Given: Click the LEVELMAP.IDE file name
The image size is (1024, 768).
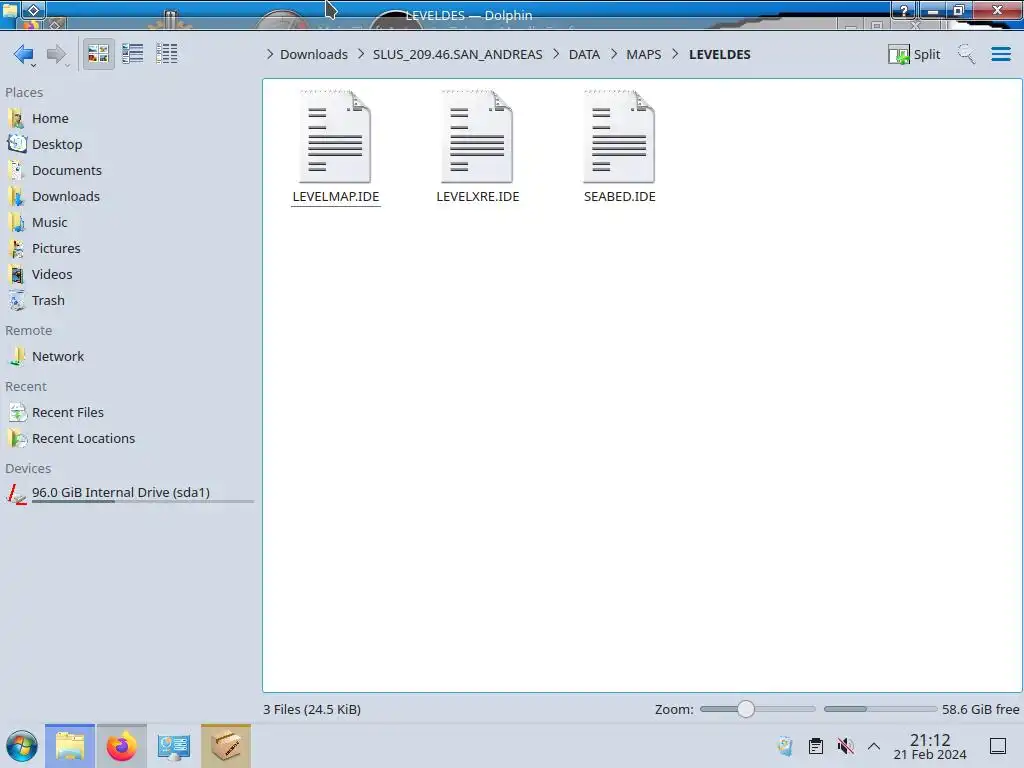Looking at the screenshot, I should coord(336,197).
